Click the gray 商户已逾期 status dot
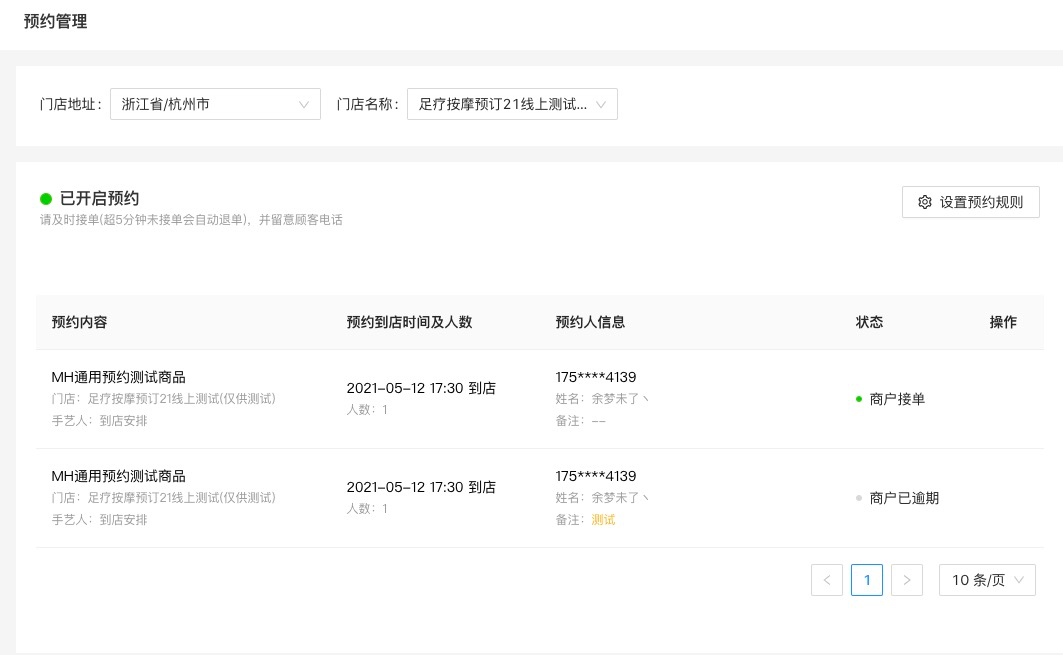Screen dimensions: 1063x655 [x=859, y=498]
